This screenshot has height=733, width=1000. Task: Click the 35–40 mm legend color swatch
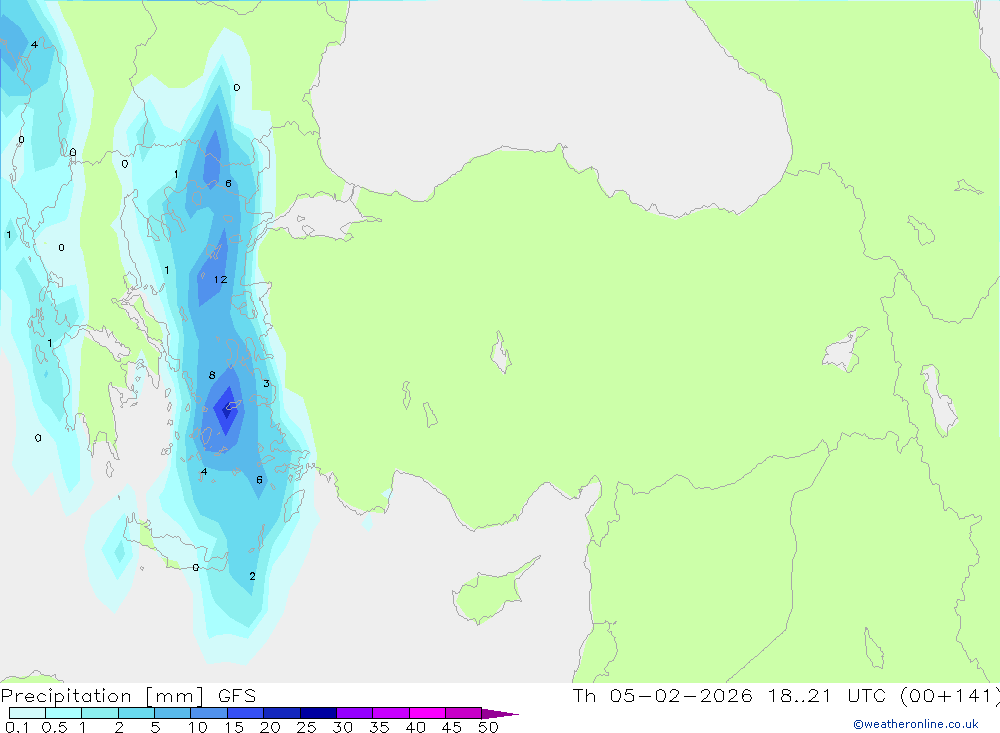pyautogui.click(x=391, y=713)
